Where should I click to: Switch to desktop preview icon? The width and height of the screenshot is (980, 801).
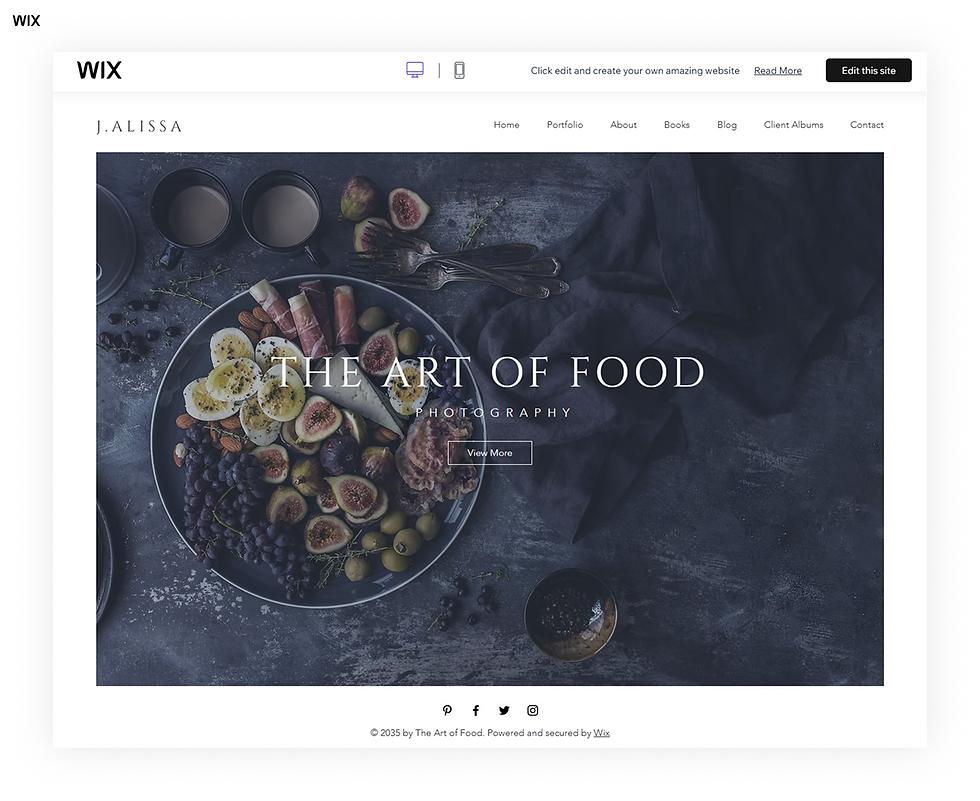(x=415, y=70)
